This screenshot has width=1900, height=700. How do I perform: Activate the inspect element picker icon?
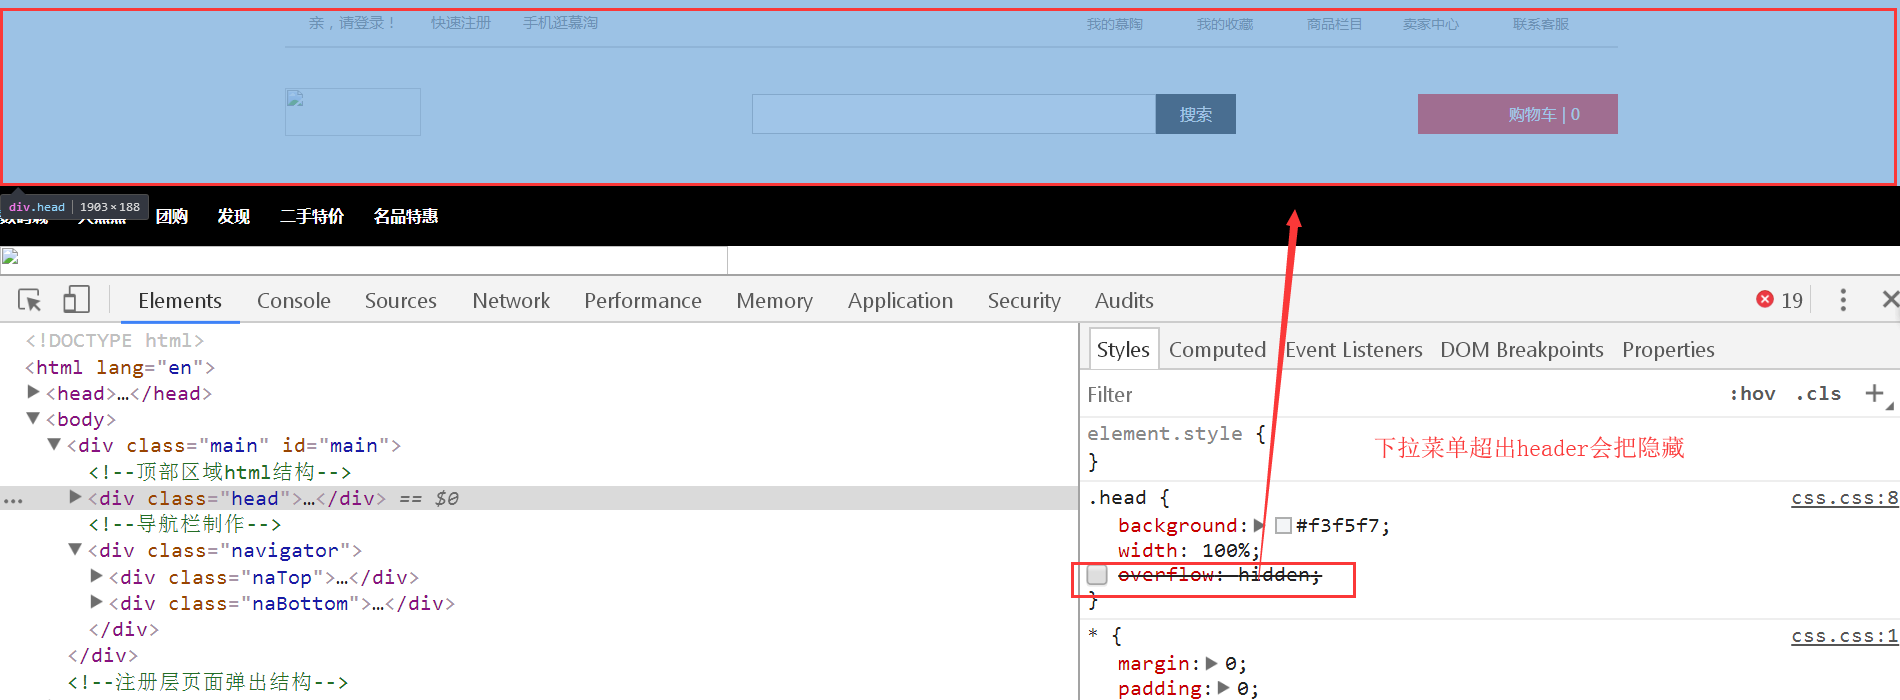pyautogui.click(x=30, y=300)
